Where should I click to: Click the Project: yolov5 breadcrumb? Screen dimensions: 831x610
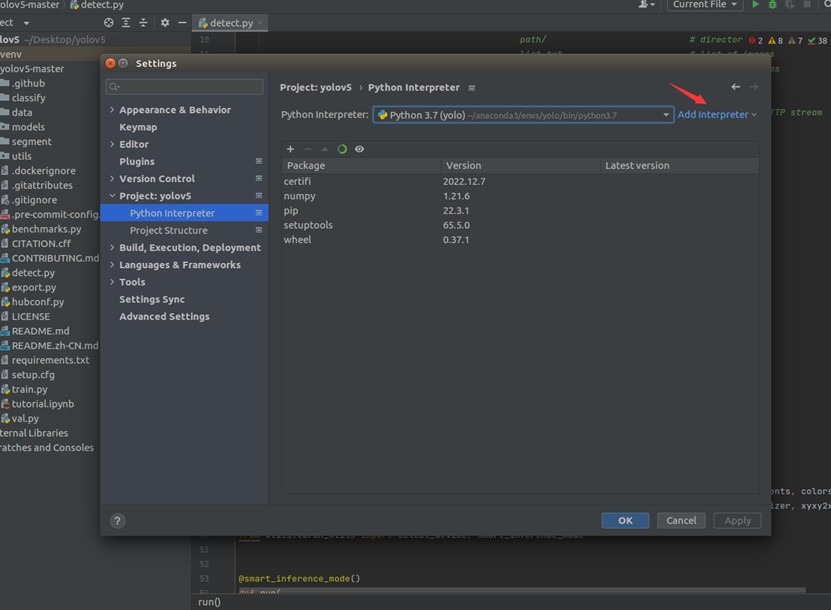(x=315, y=87)
